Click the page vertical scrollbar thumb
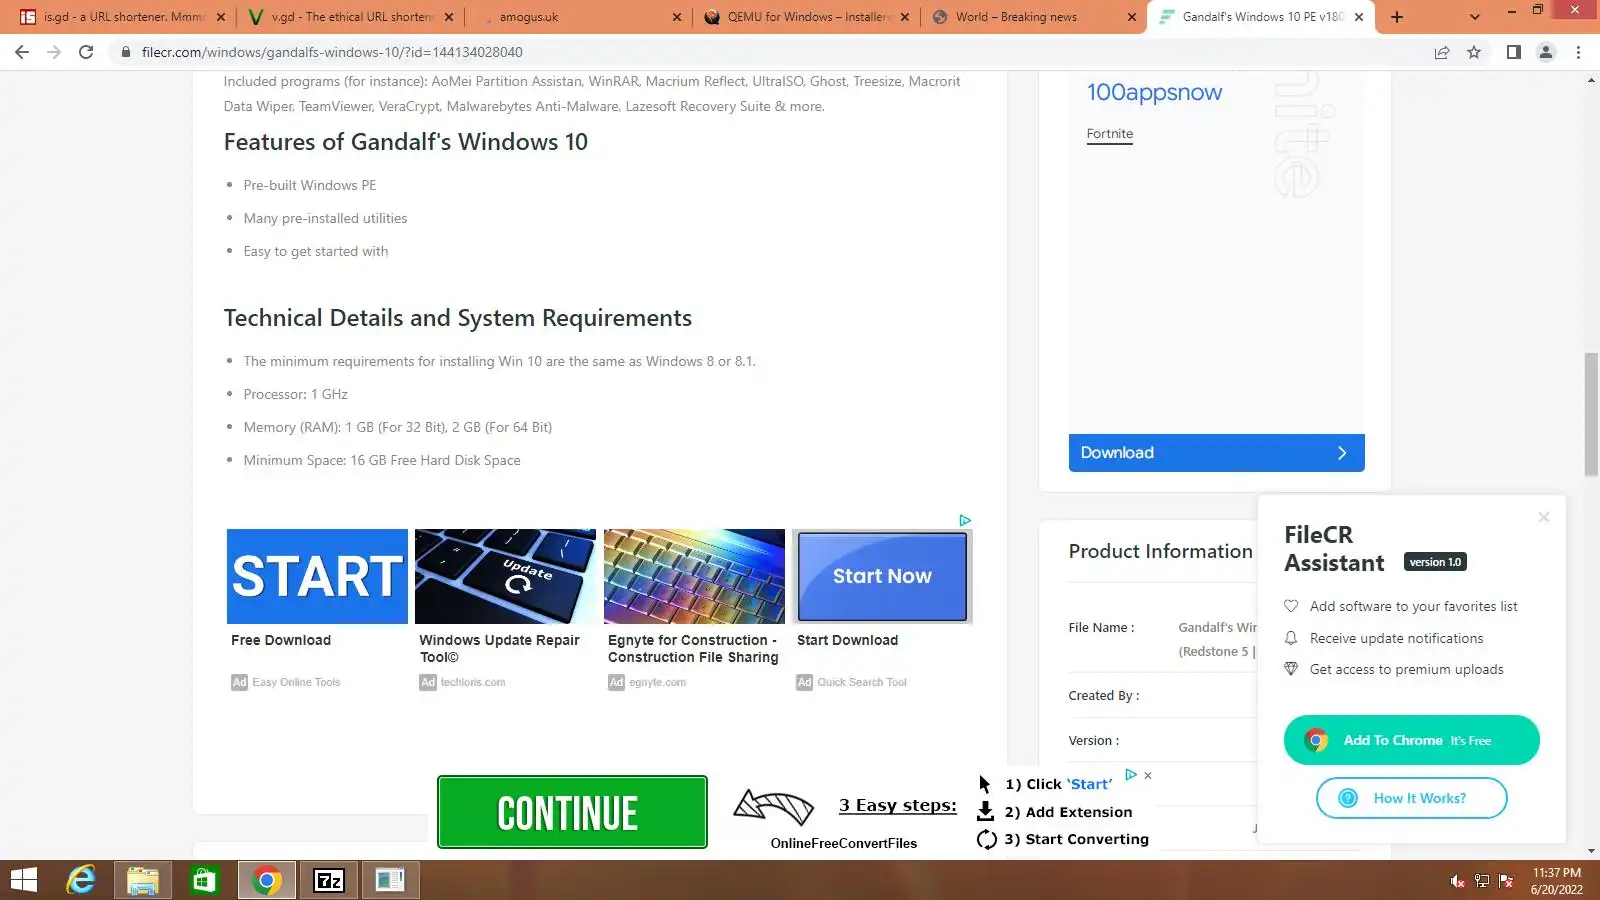Screen dimensions: 1600x900 pos(1591,414)
